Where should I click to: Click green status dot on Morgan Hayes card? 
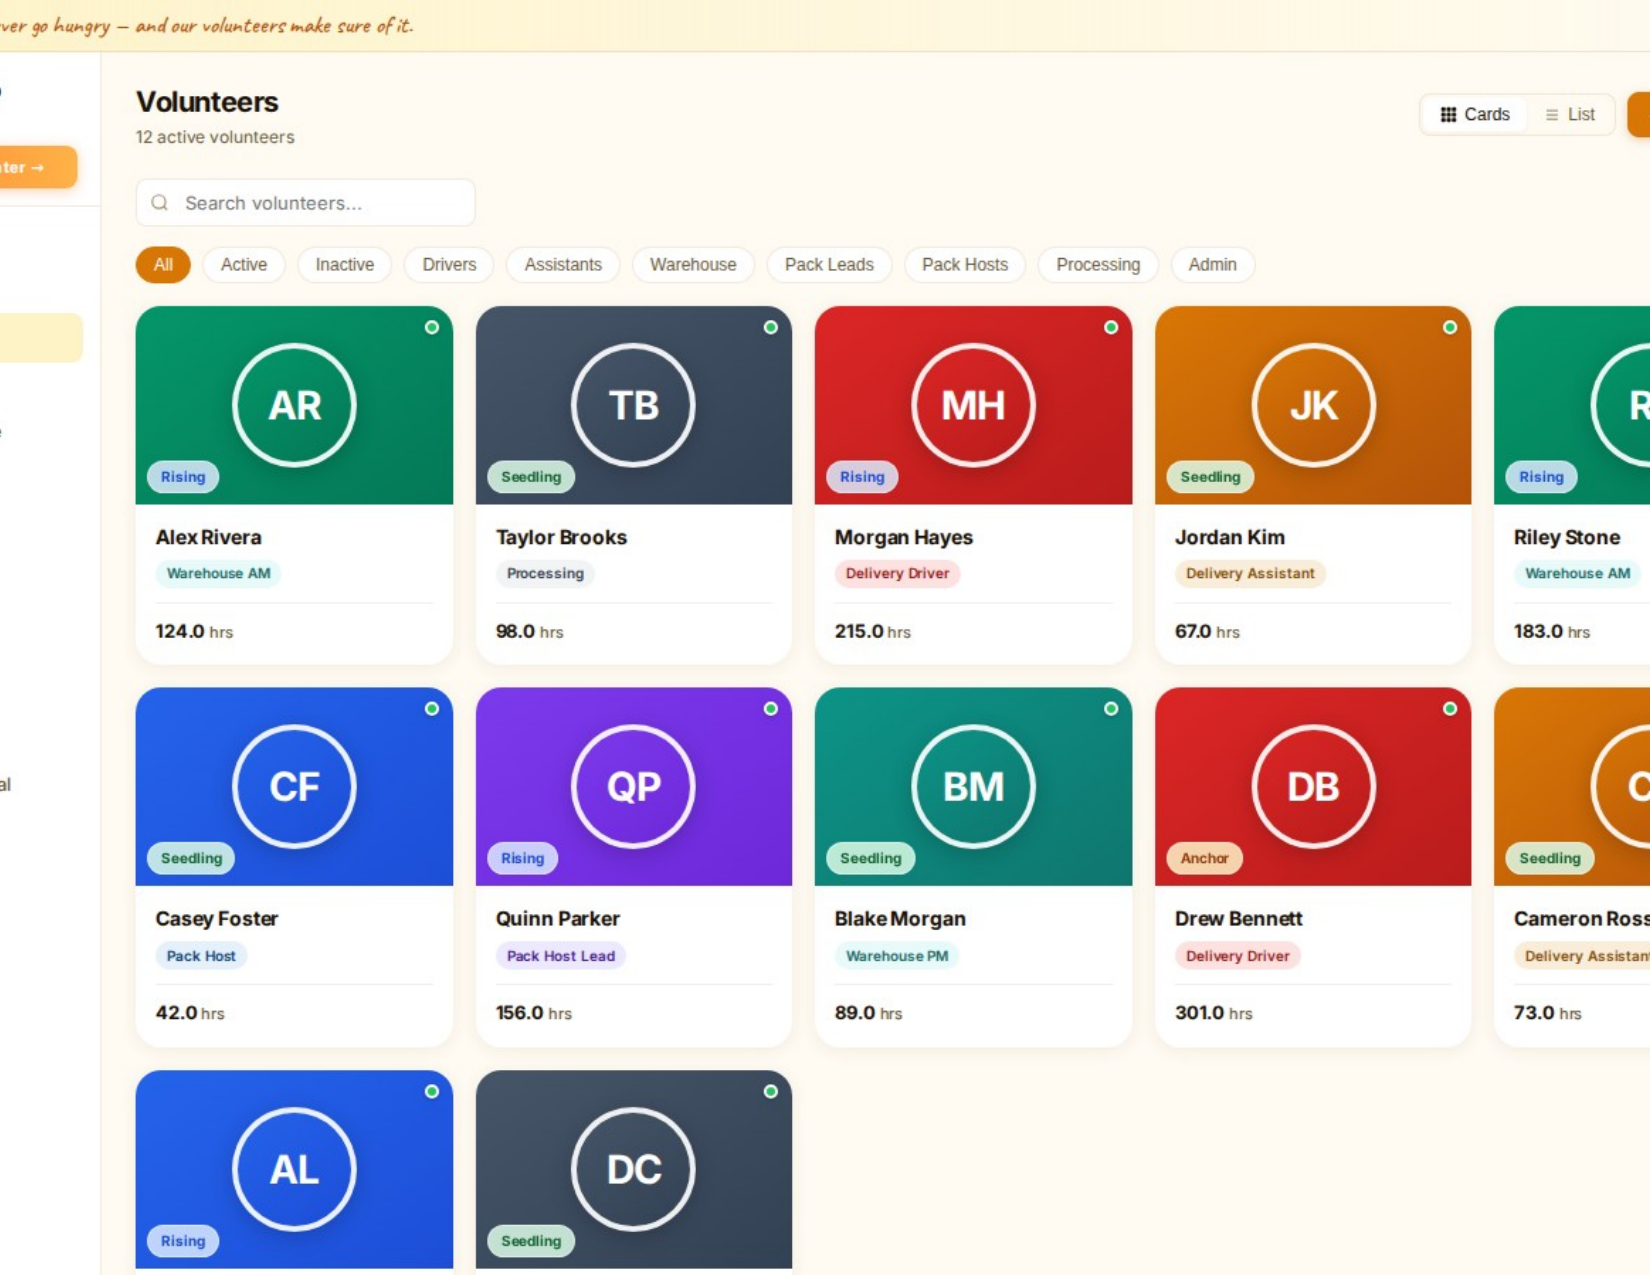(x=1111, y=327)
